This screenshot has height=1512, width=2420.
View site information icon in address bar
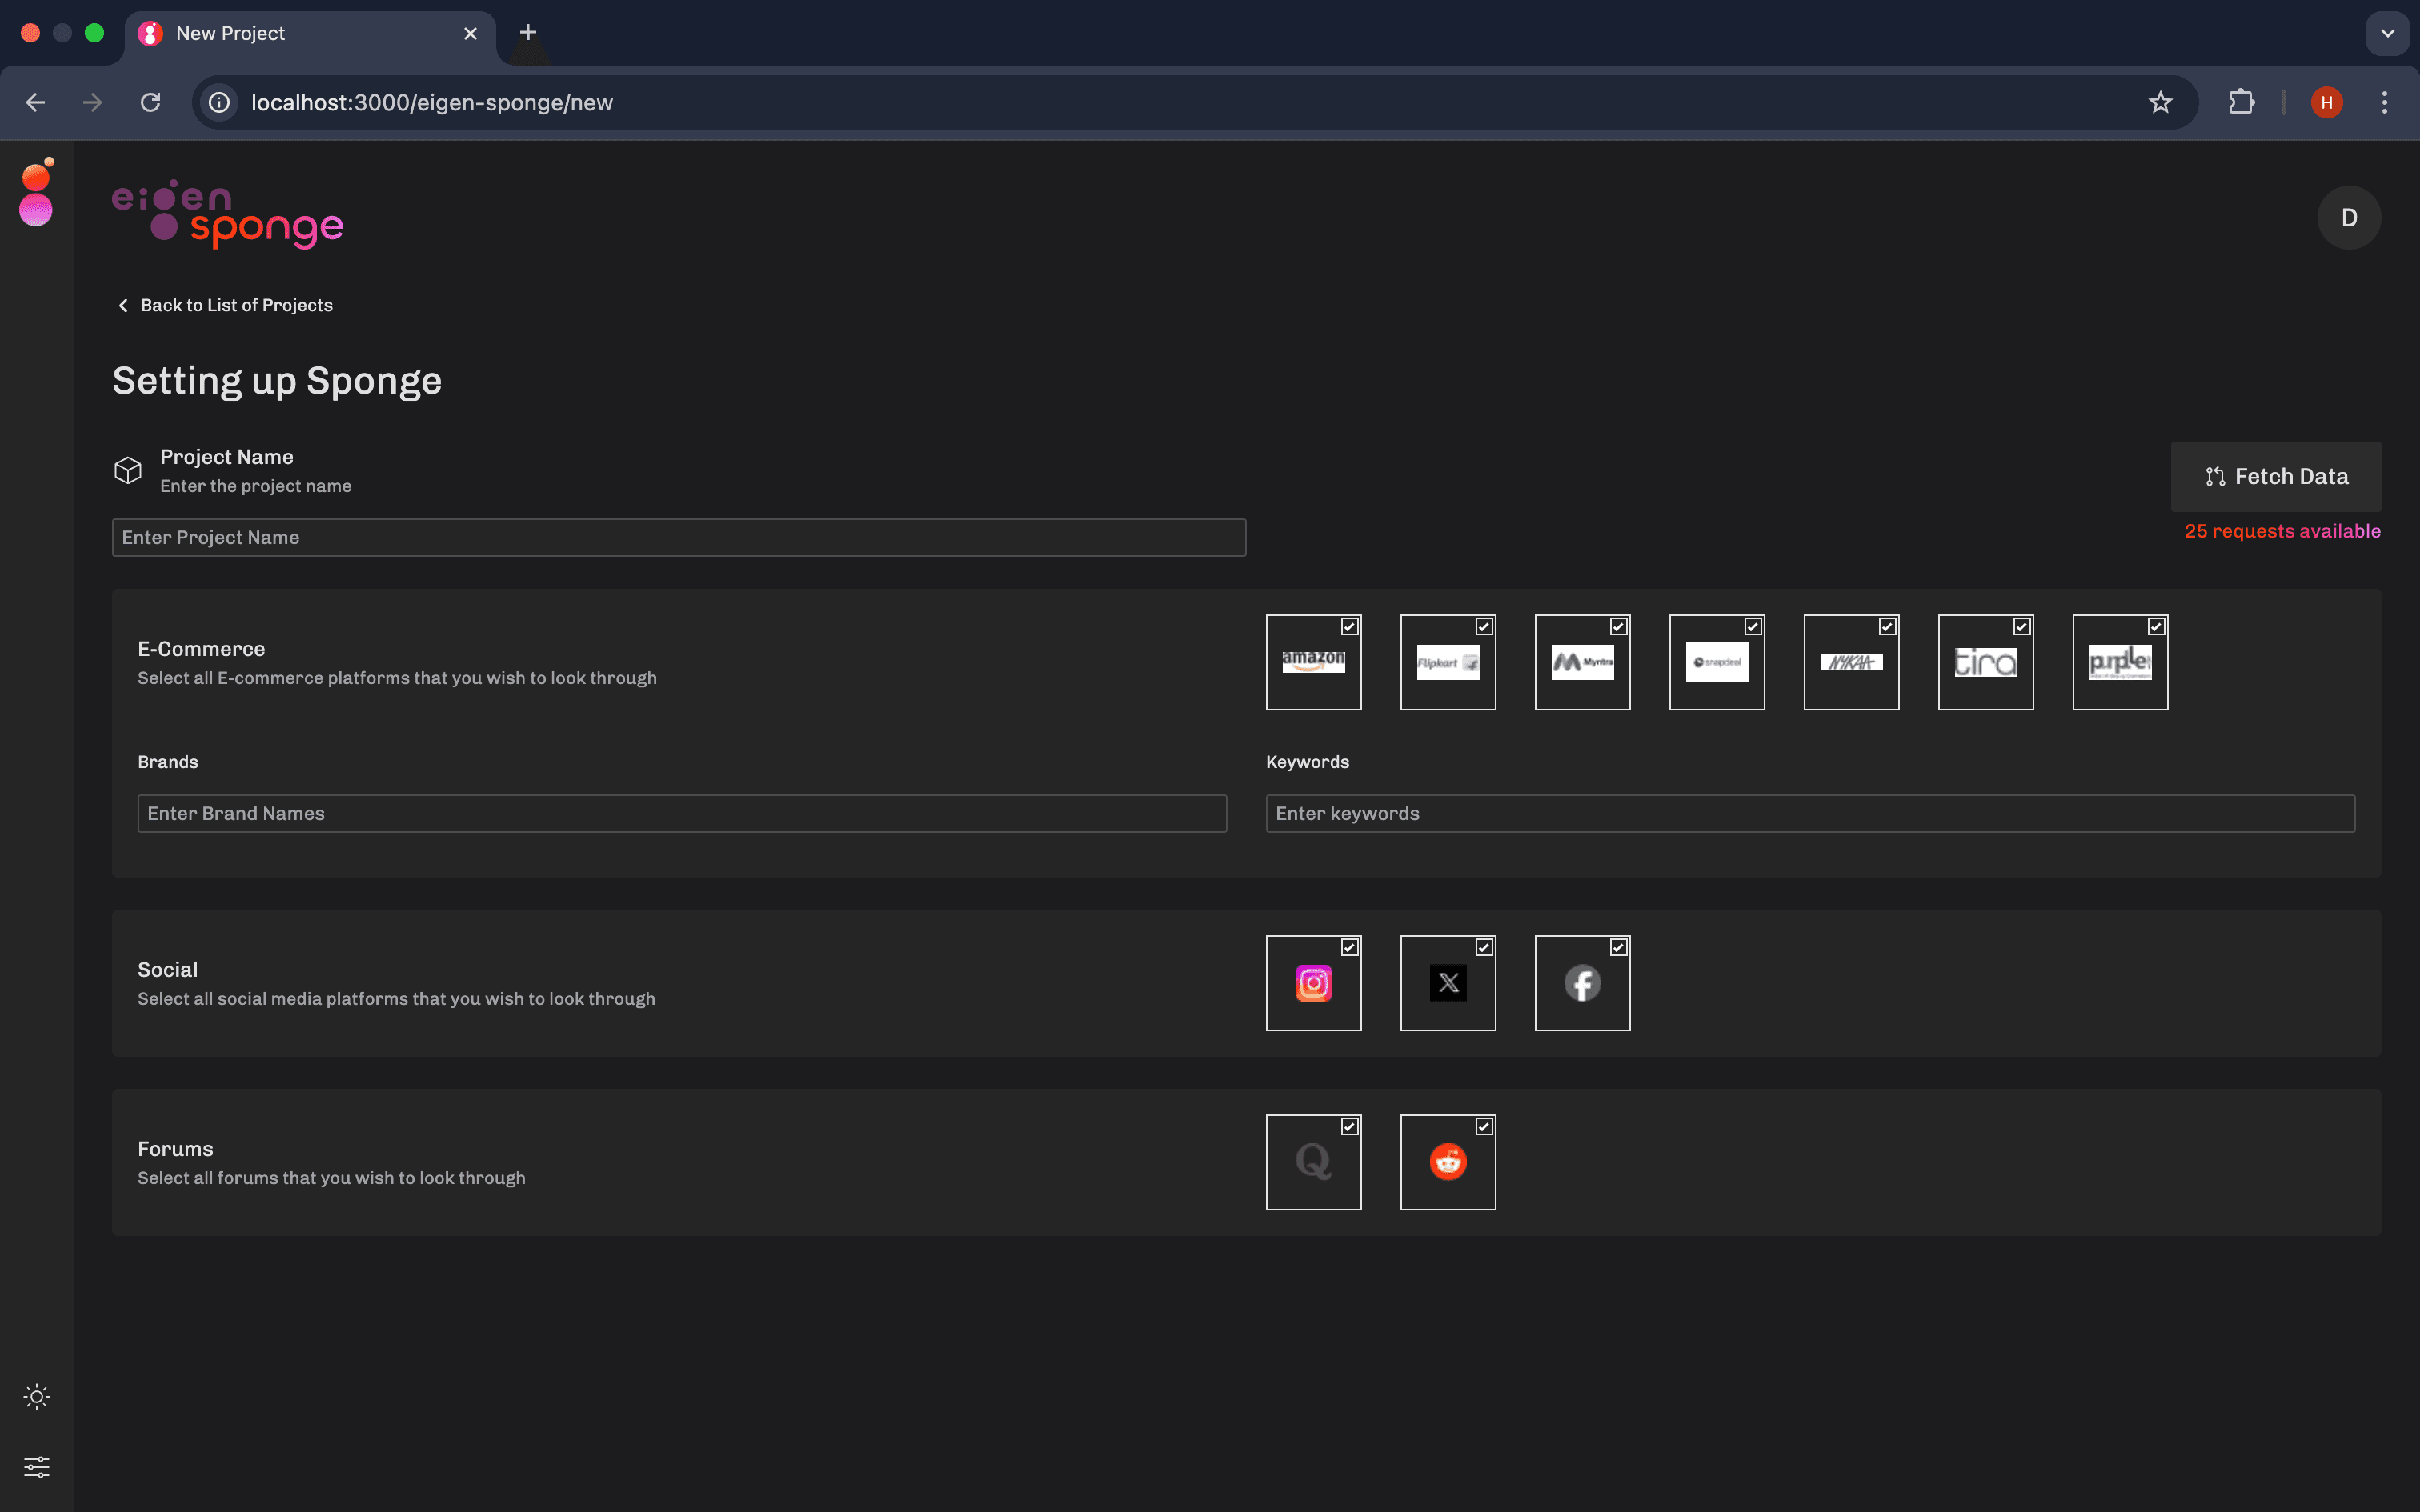219,102
